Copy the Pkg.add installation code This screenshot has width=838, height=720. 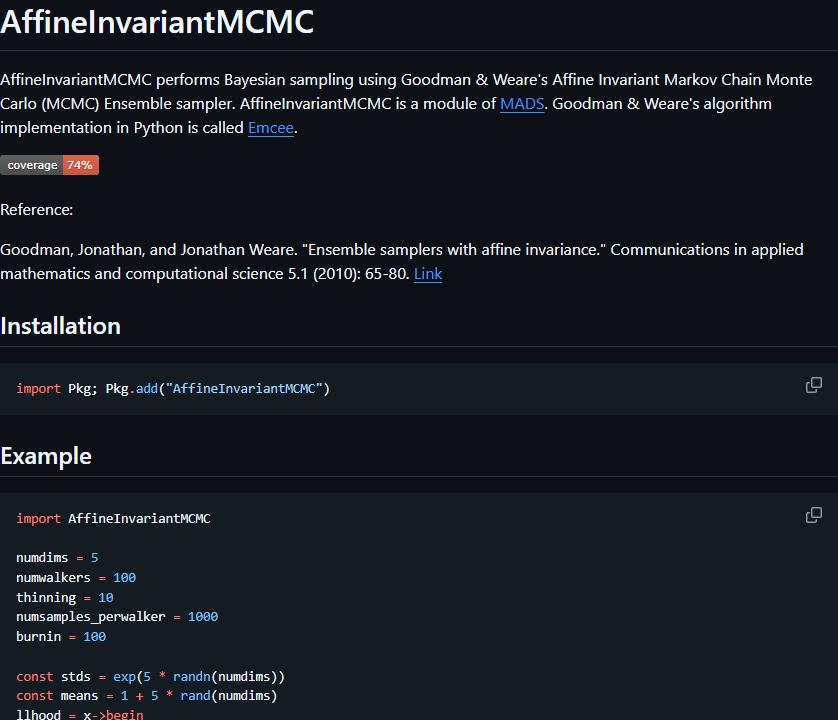tap(813, 385)
